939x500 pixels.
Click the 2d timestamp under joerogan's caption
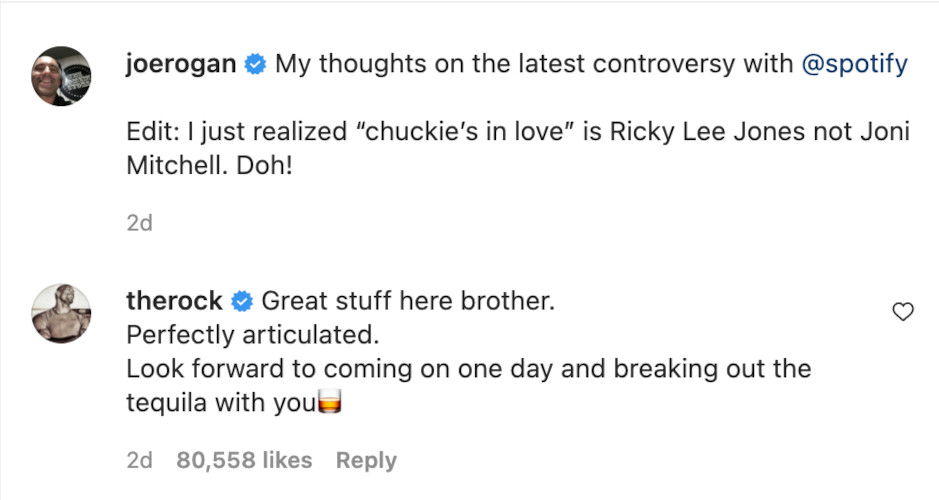(x=140, y=223)
